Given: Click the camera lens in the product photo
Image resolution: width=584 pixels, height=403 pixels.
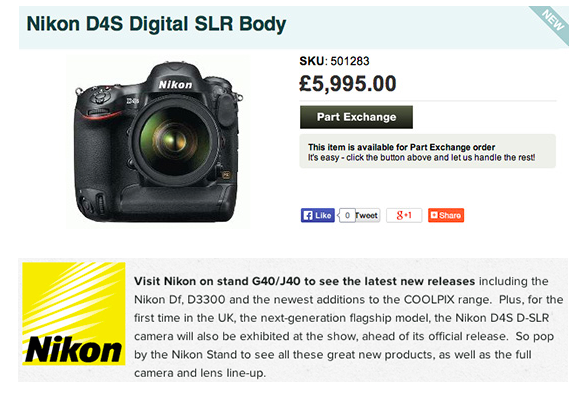Looking at the screenshot, I should (x=175, y=140).
